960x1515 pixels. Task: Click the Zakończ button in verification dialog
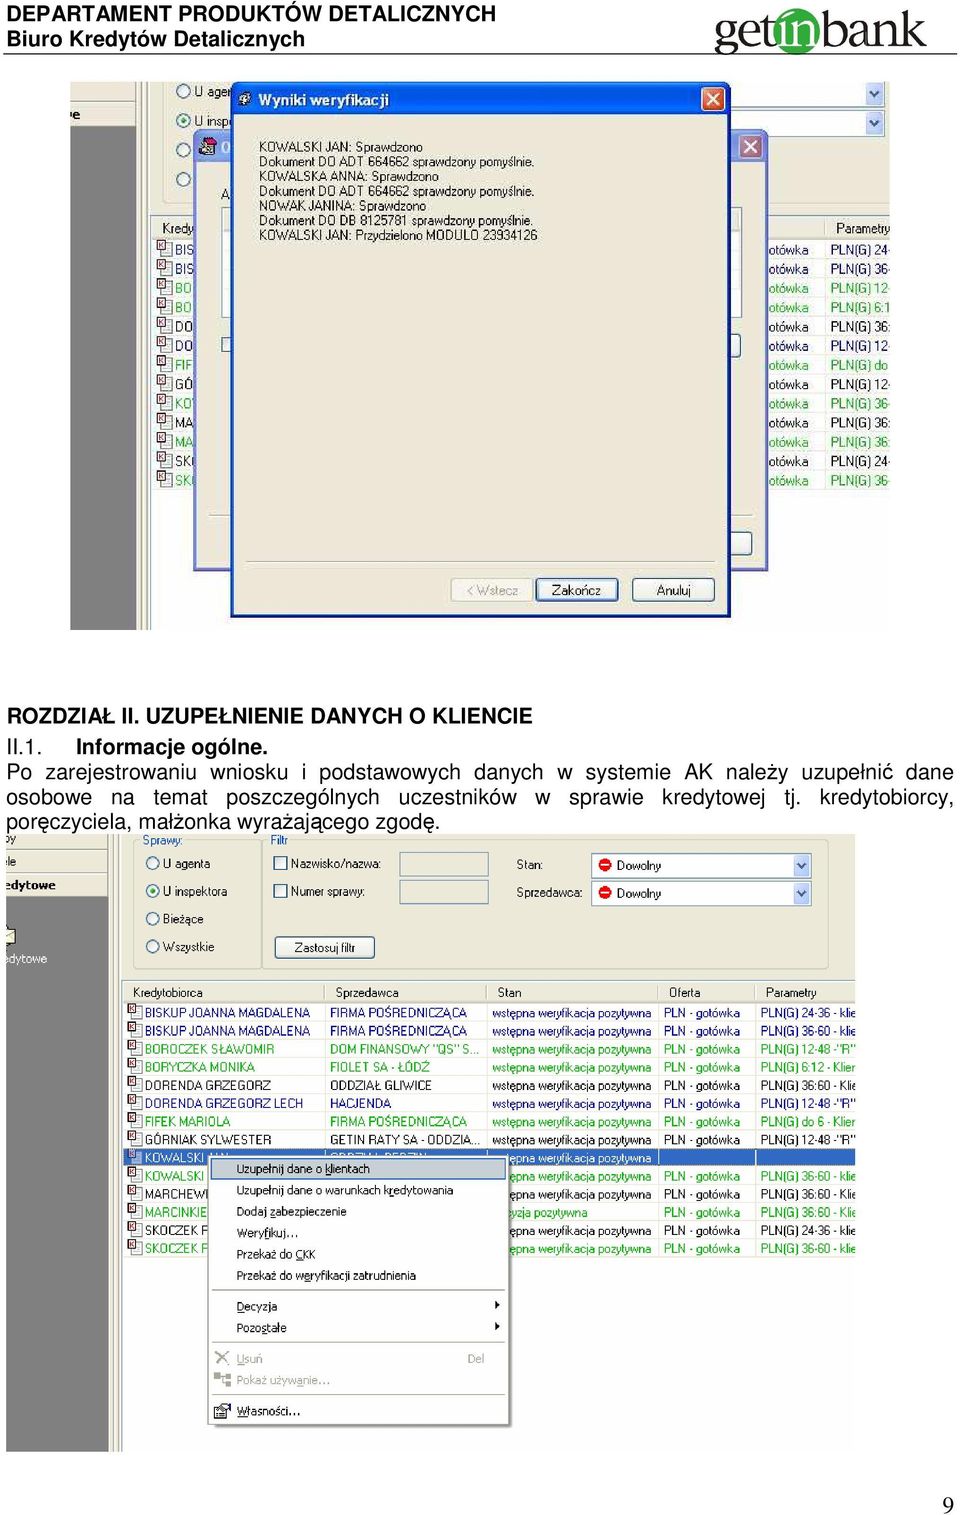tap(577, 590)
